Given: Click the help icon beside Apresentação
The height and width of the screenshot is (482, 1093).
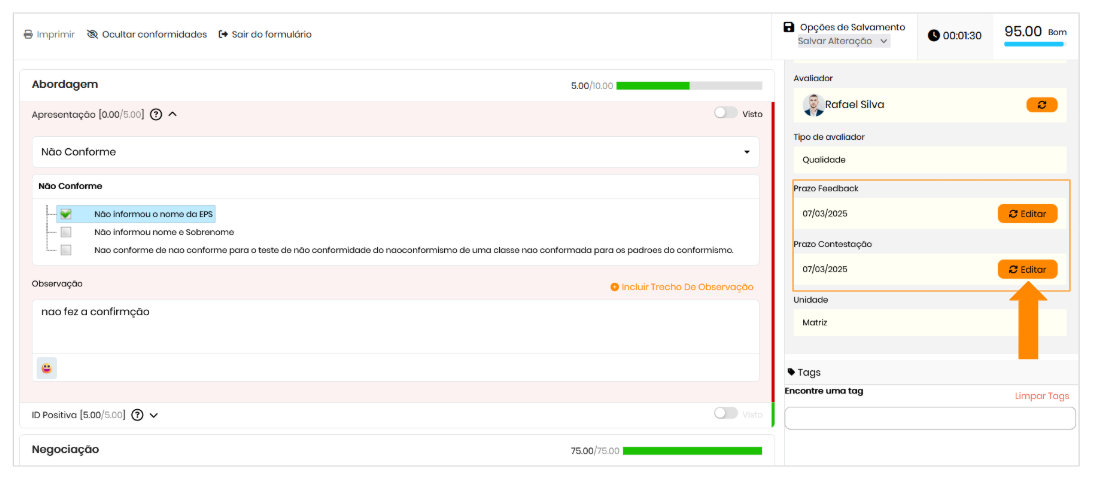Looking at the screenshot, I should [x=156, y=114].
